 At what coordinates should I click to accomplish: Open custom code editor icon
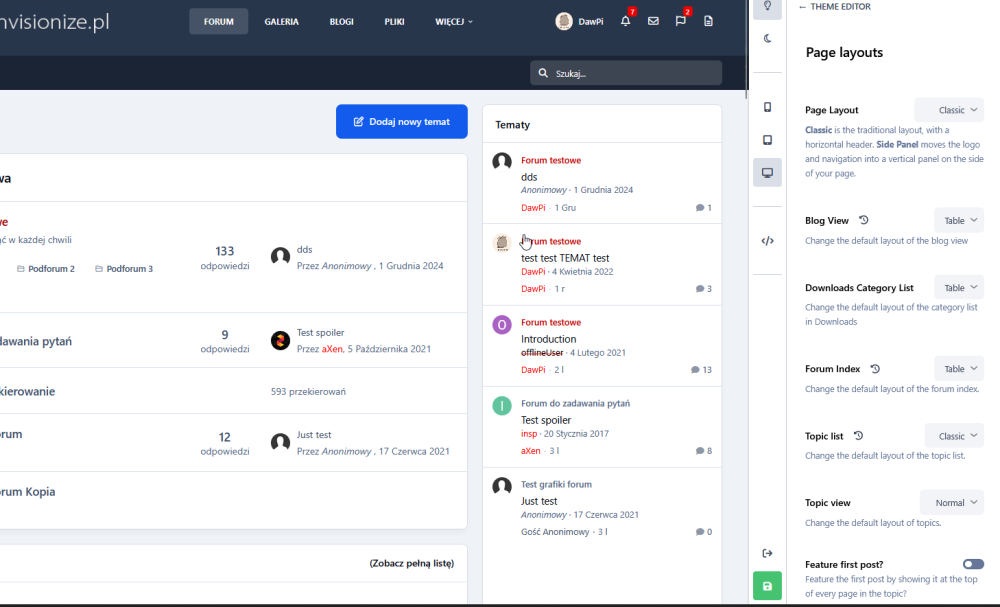(x=767, y=240)
